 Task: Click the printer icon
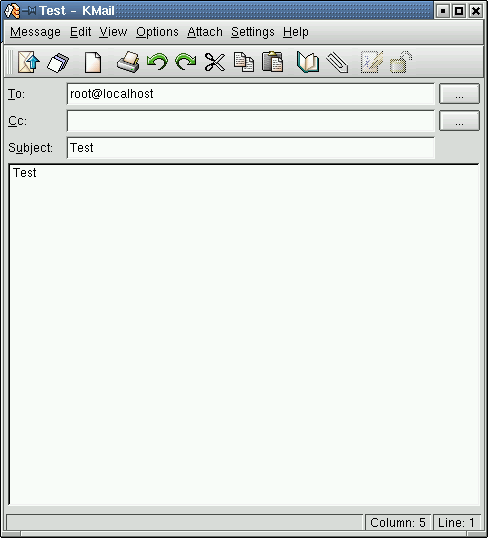point(128,62)
